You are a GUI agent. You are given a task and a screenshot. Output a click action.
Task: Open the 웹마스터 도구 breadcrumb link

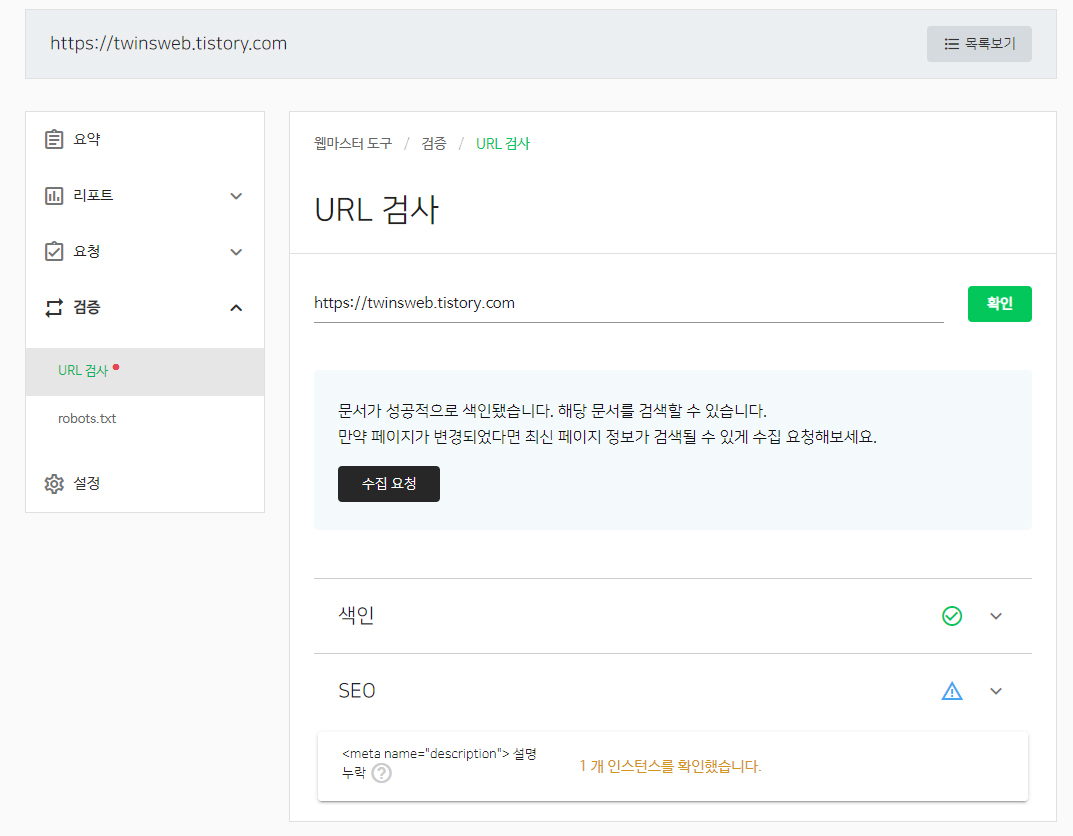pyautogui.click(x=352, y=143)
